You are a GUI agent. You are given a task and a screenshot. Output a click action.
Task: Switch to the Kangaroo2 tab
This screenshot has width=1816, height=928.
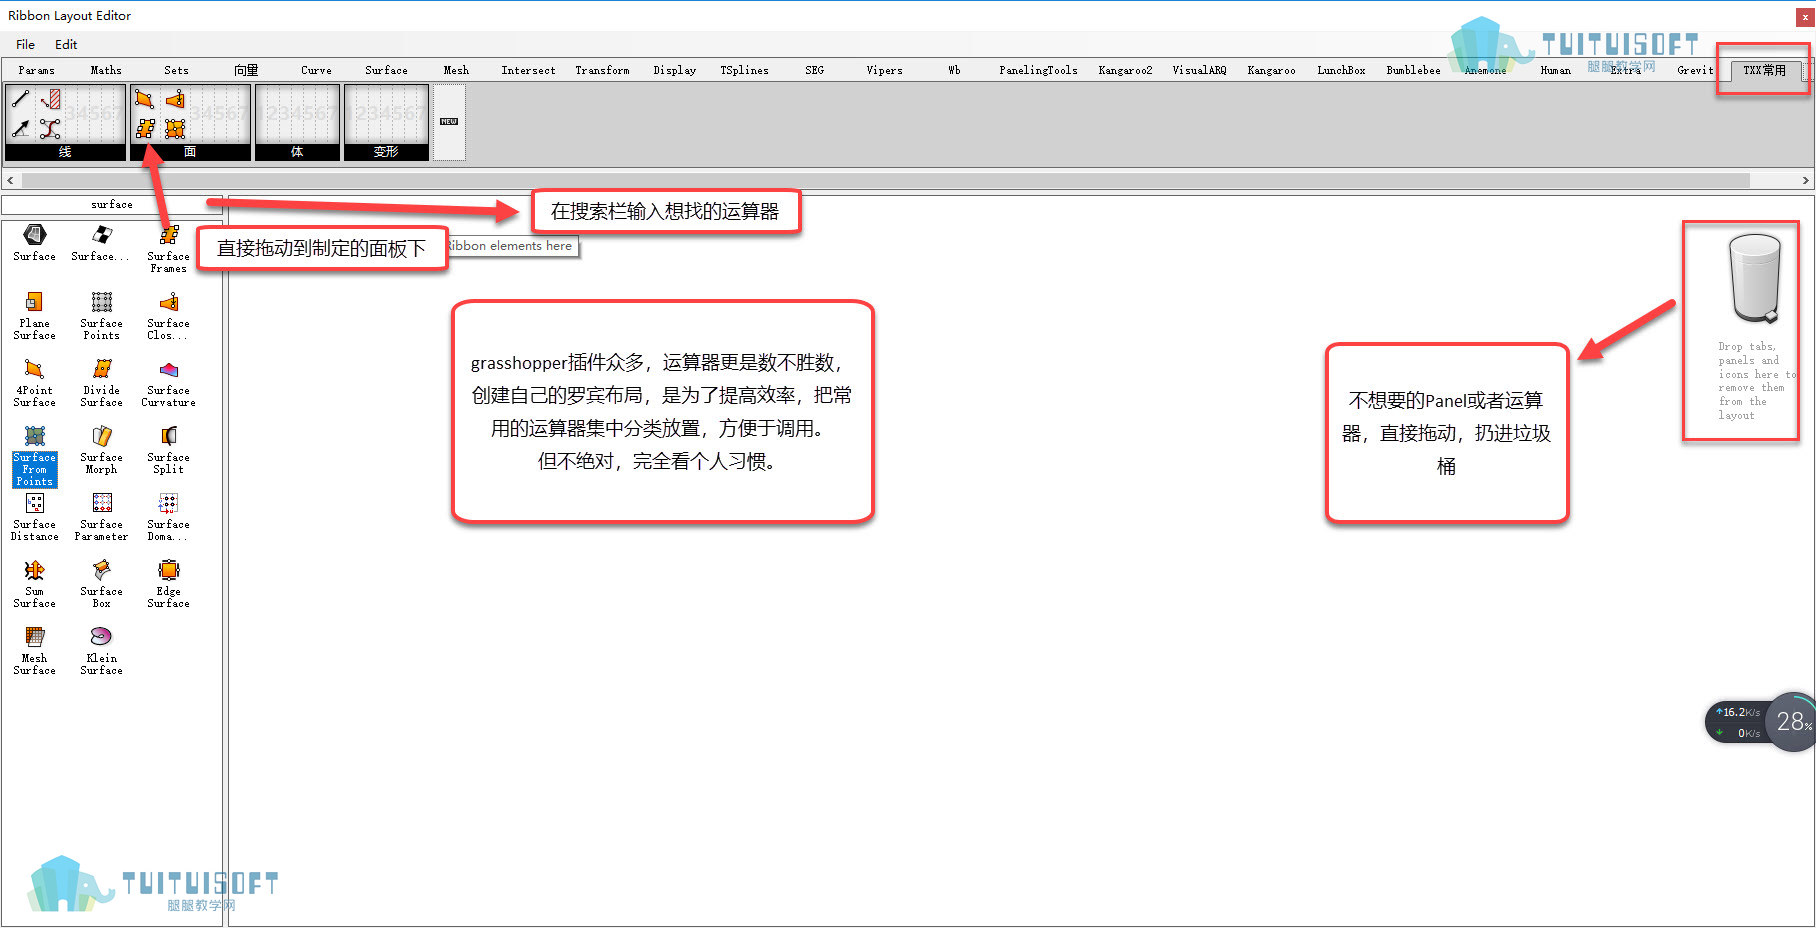click(x=1125, y=70)
